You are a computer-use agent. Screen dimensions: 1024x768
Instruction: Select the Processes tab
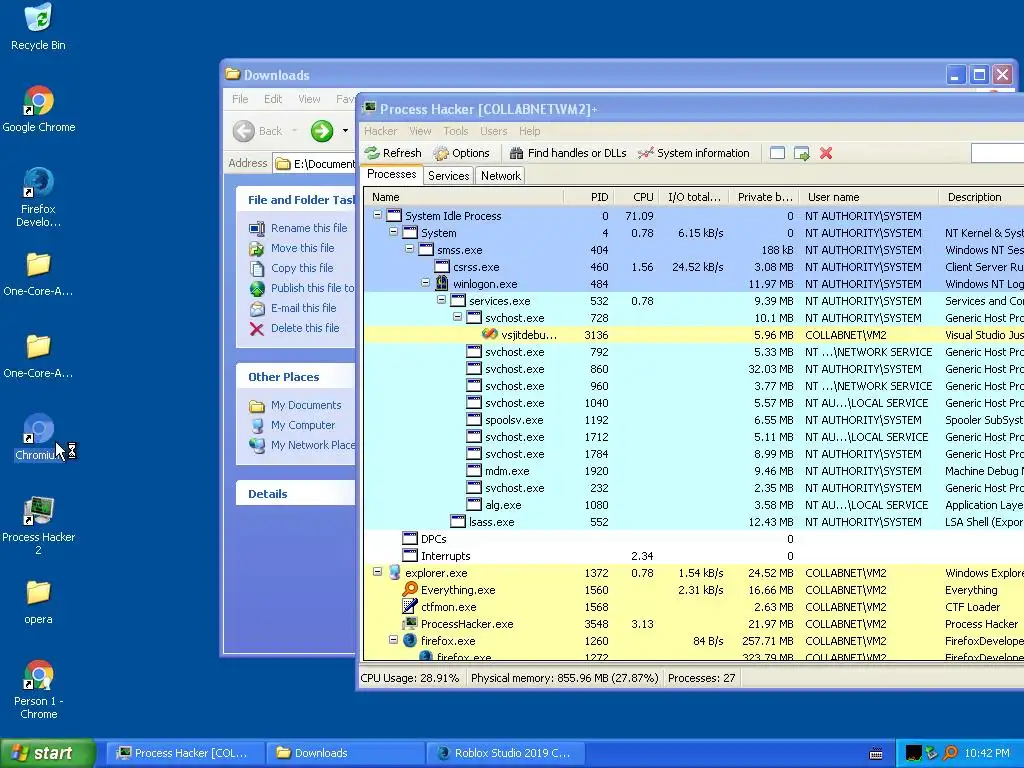391,174
